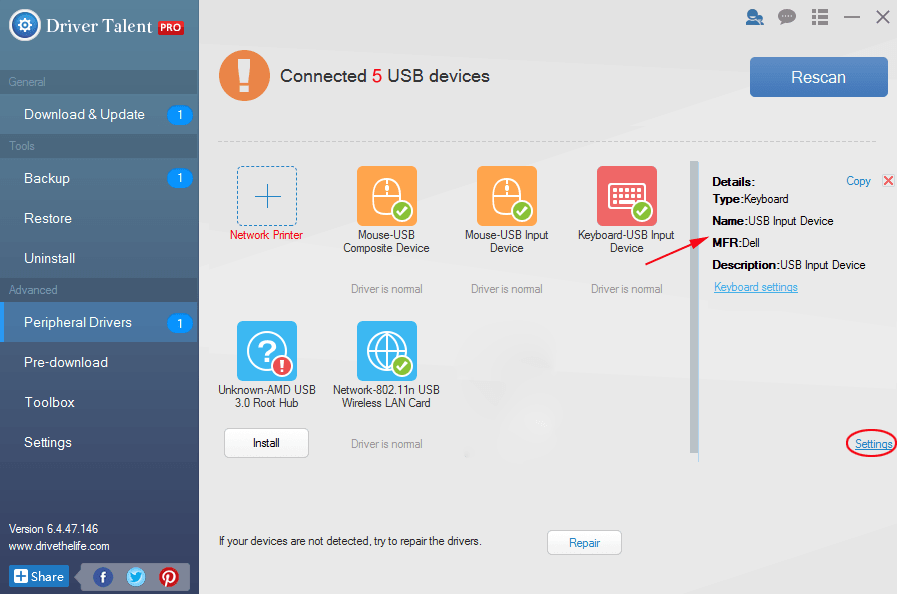Viewport: 897px width, 594px height.
Task: Open the Uninstall section
Action: click(99, 259)
